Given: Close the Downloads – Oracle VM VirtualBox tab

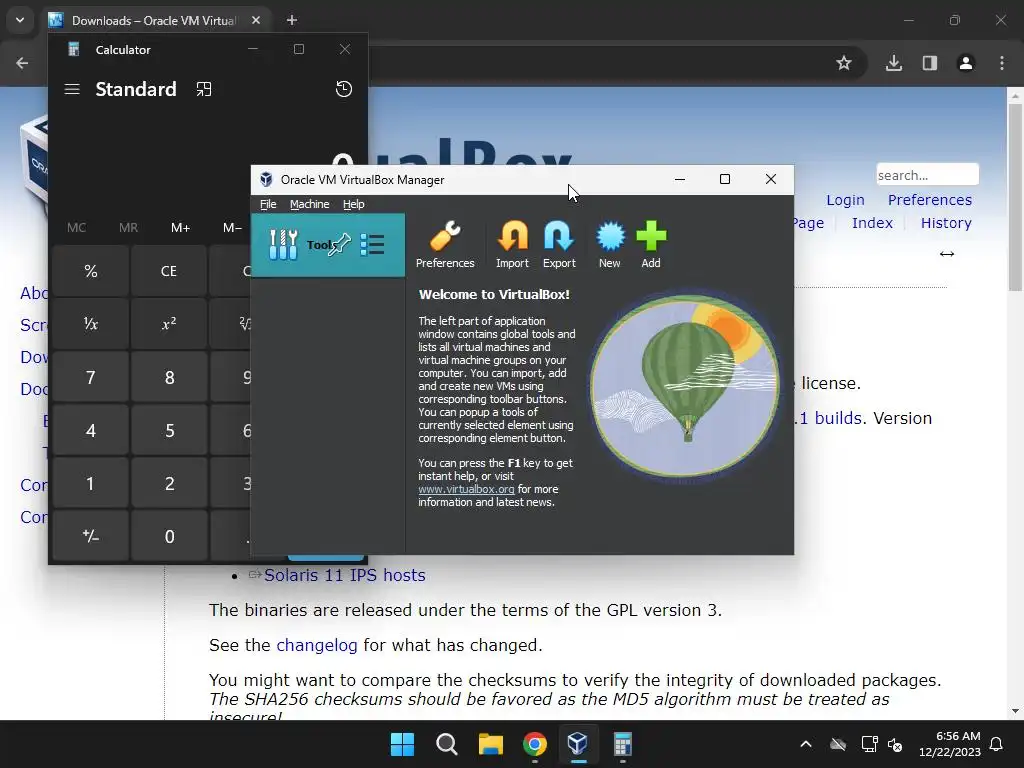Looking at the screenshot, I should tap(256, 20).
